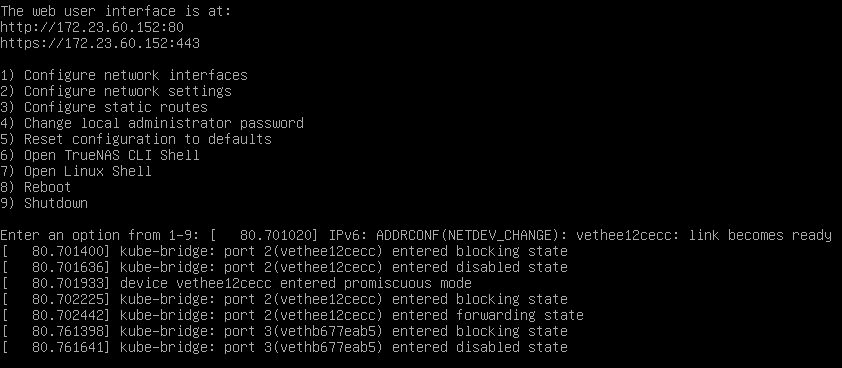The height and width of the screenshot is (368, 842).
Task: Select option 1 Configure network interfaces
Action: click(124, 75)
